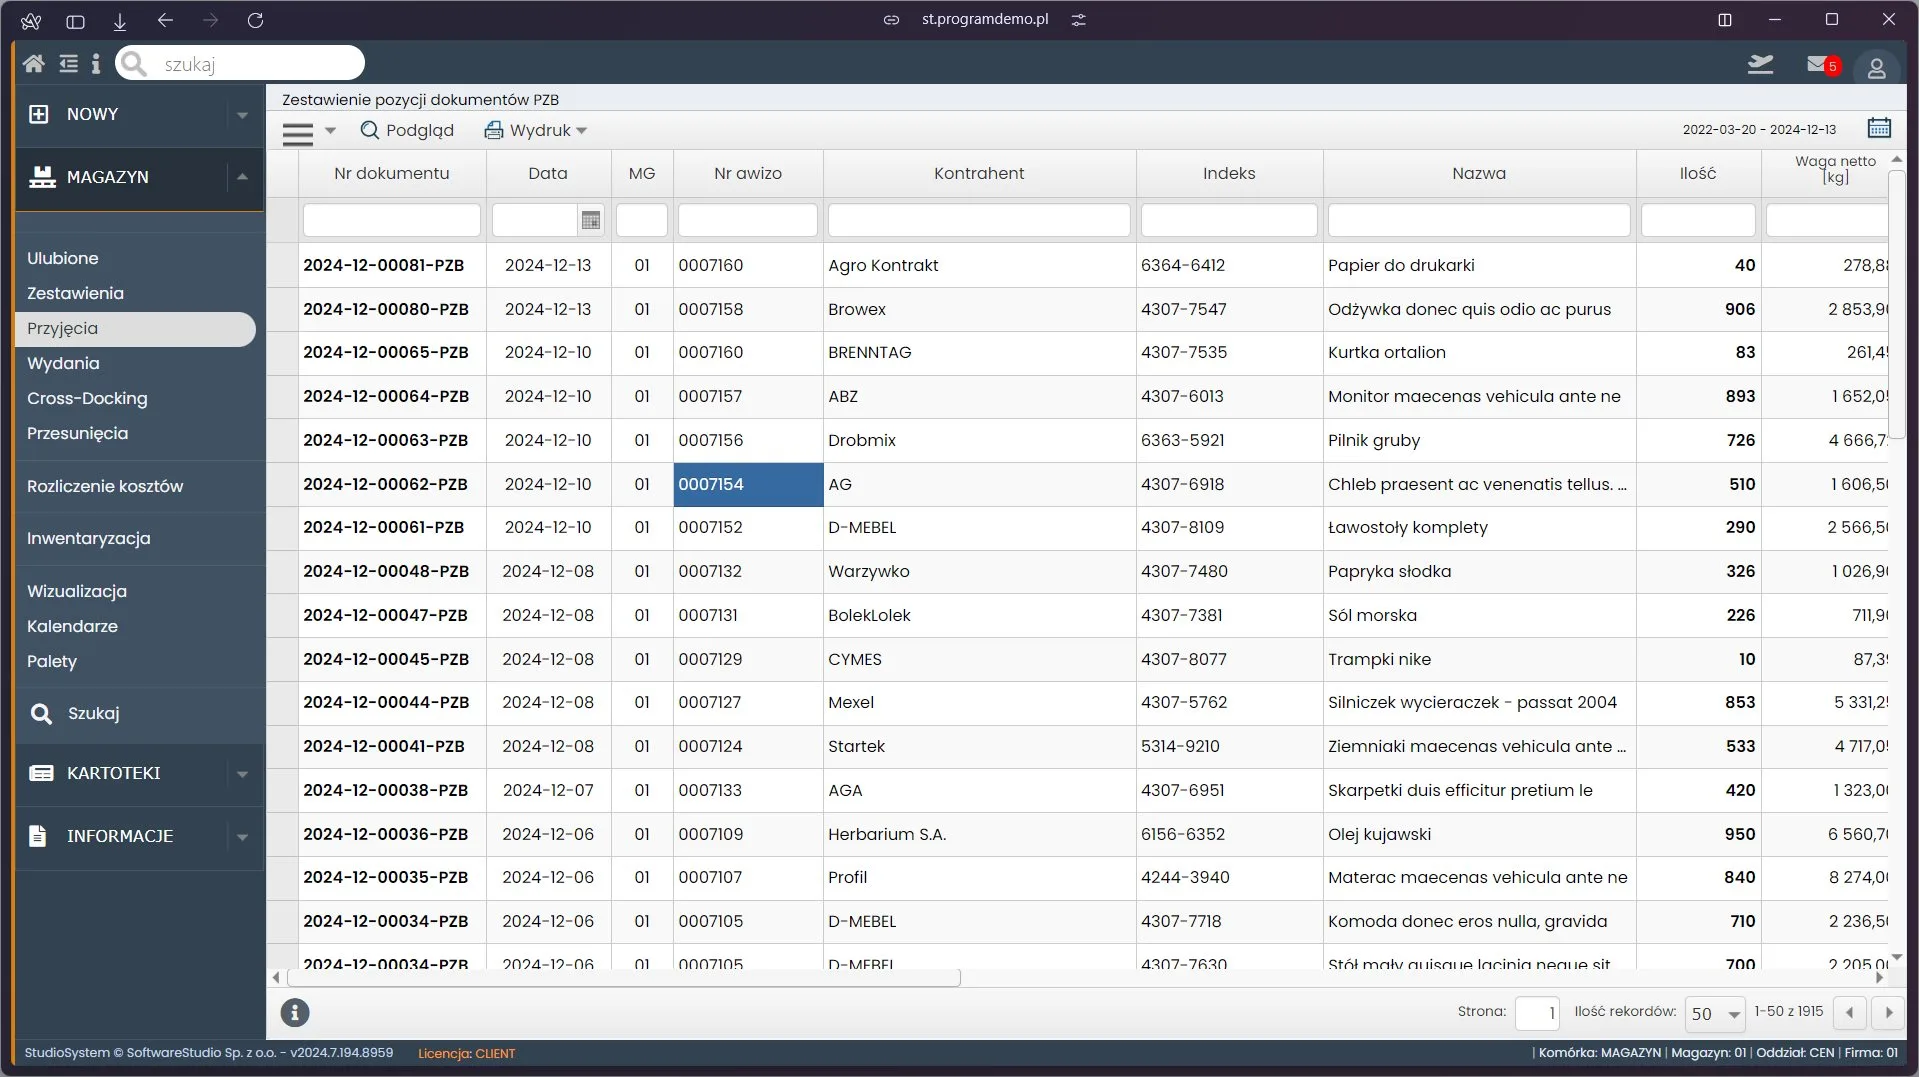Screen dimensions: 1919x1077
Task: Open Rozliczenie kosztów in the sidebar
Action: (105, 486)
